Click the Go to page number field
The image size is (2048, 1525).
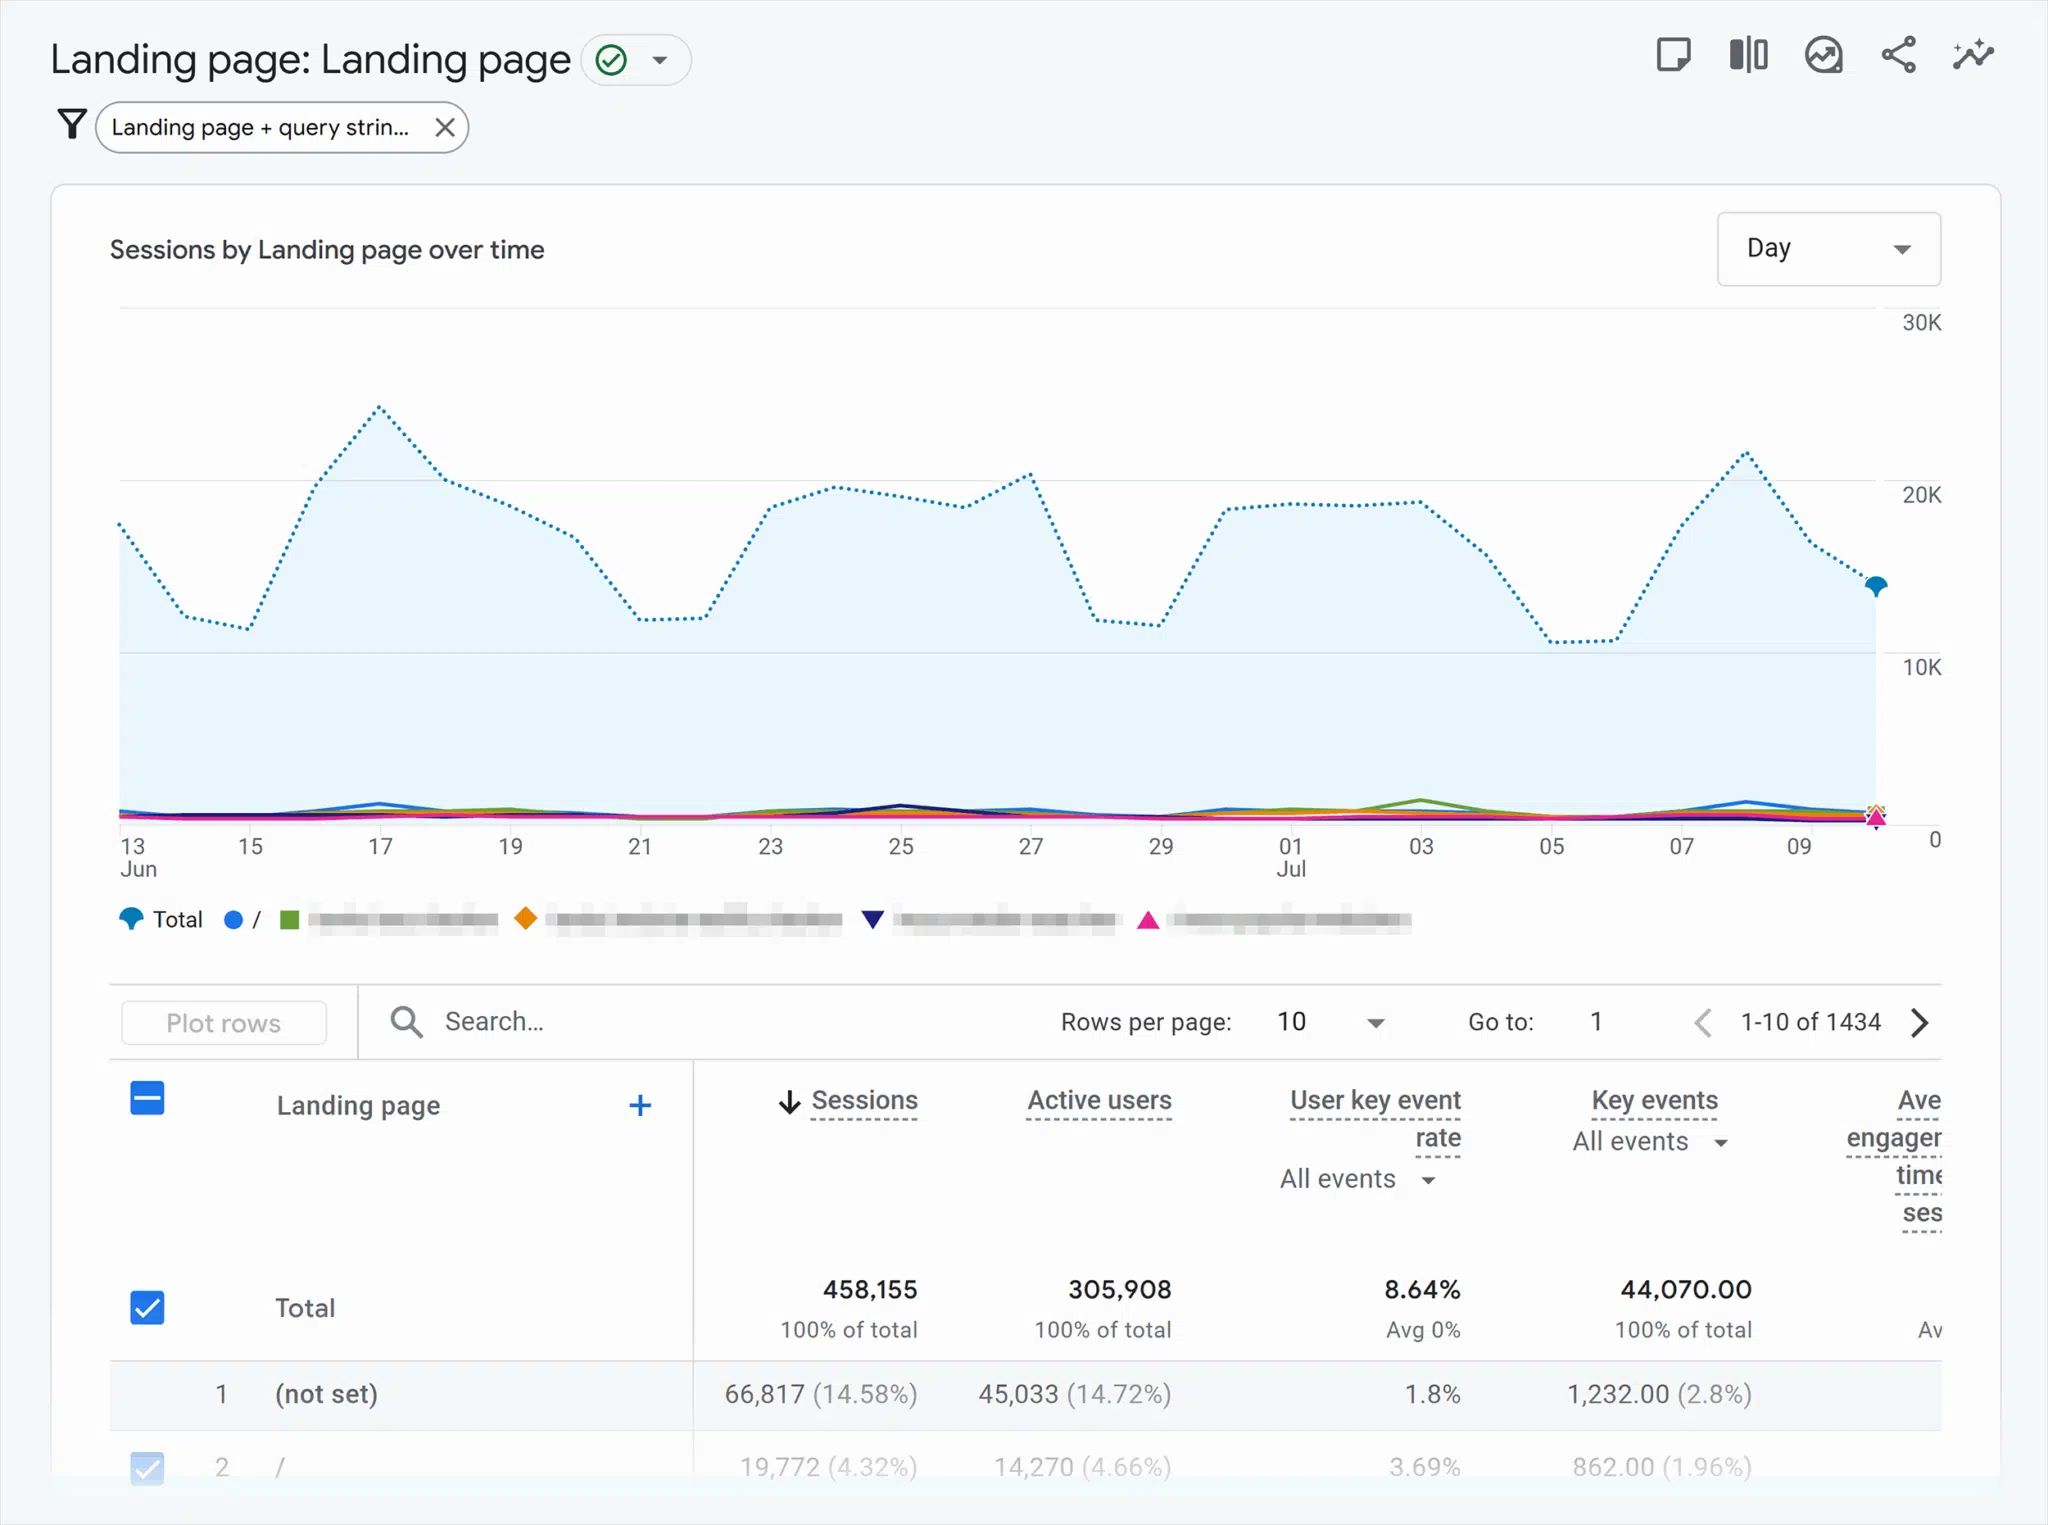pyautogui.click(x=1598, y=1022)
